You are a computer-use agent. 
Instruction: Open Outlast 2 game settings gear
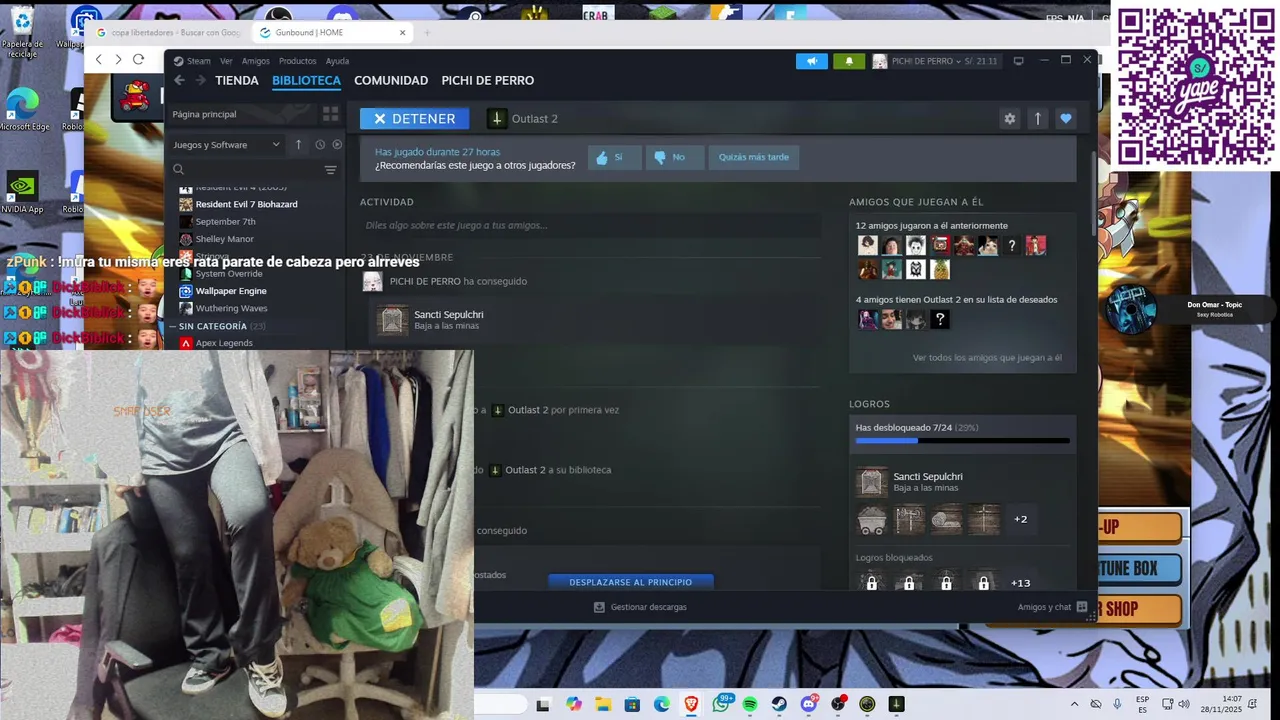[x=1010, y=118]
